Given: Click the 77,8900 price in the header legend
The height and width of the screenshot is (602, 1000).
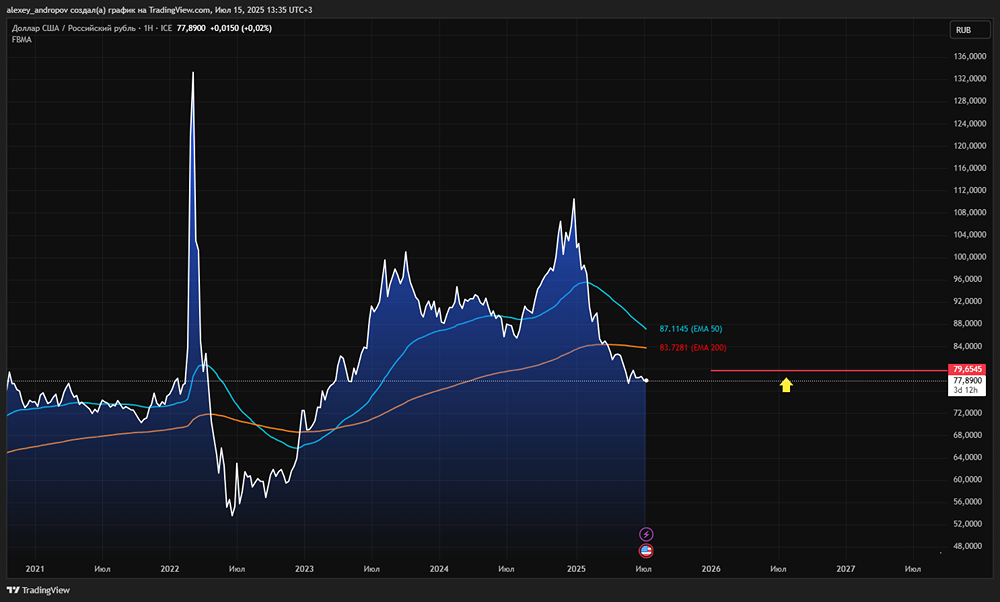Looking at the screenshot, I should (x=191, y=28).
